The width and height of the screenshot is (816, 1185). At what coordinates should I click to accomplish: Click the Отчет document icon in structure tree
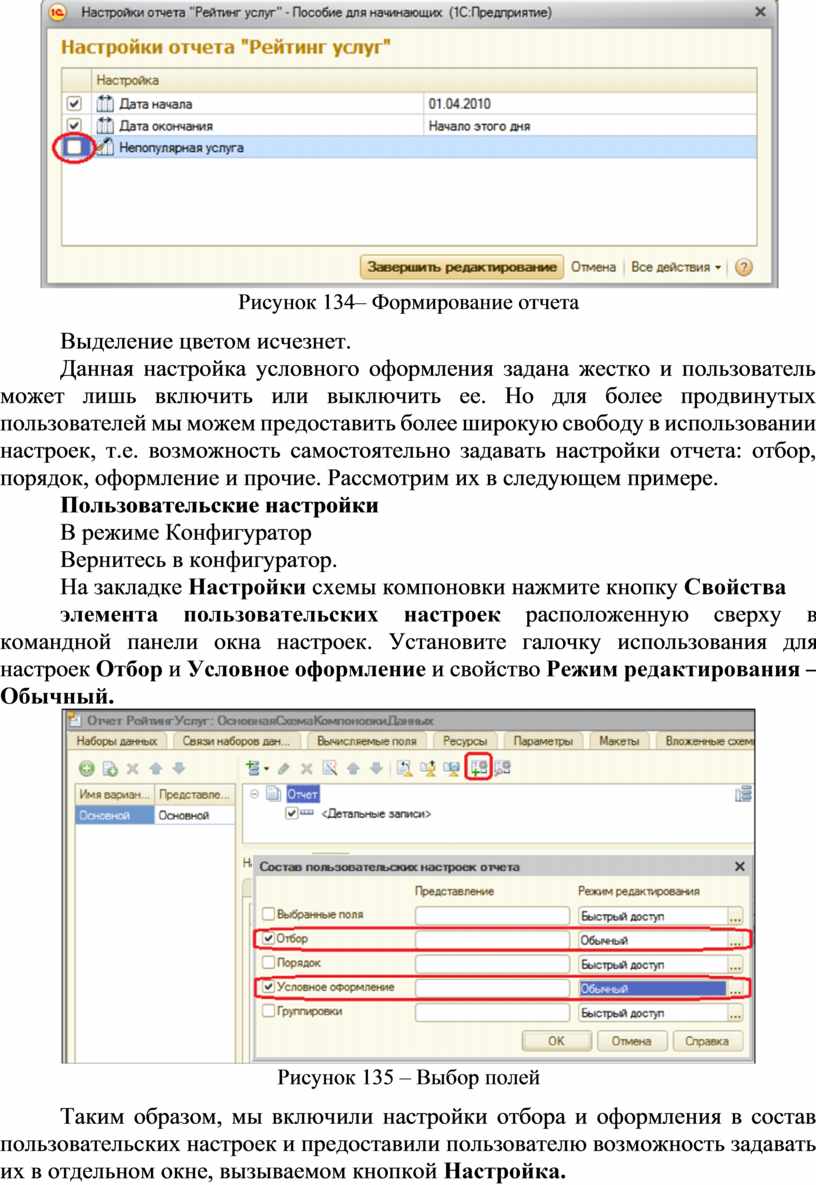coord(274,794)
